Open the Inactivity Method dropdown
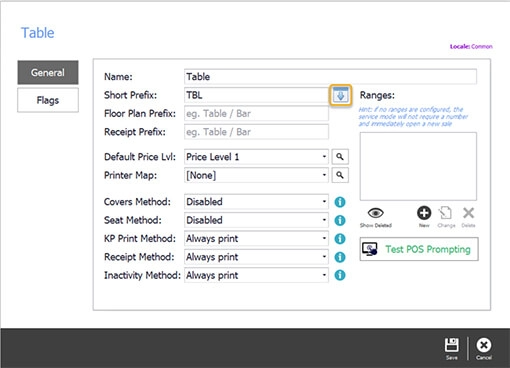The image size is (510, 368). click(x=256, y=275)
